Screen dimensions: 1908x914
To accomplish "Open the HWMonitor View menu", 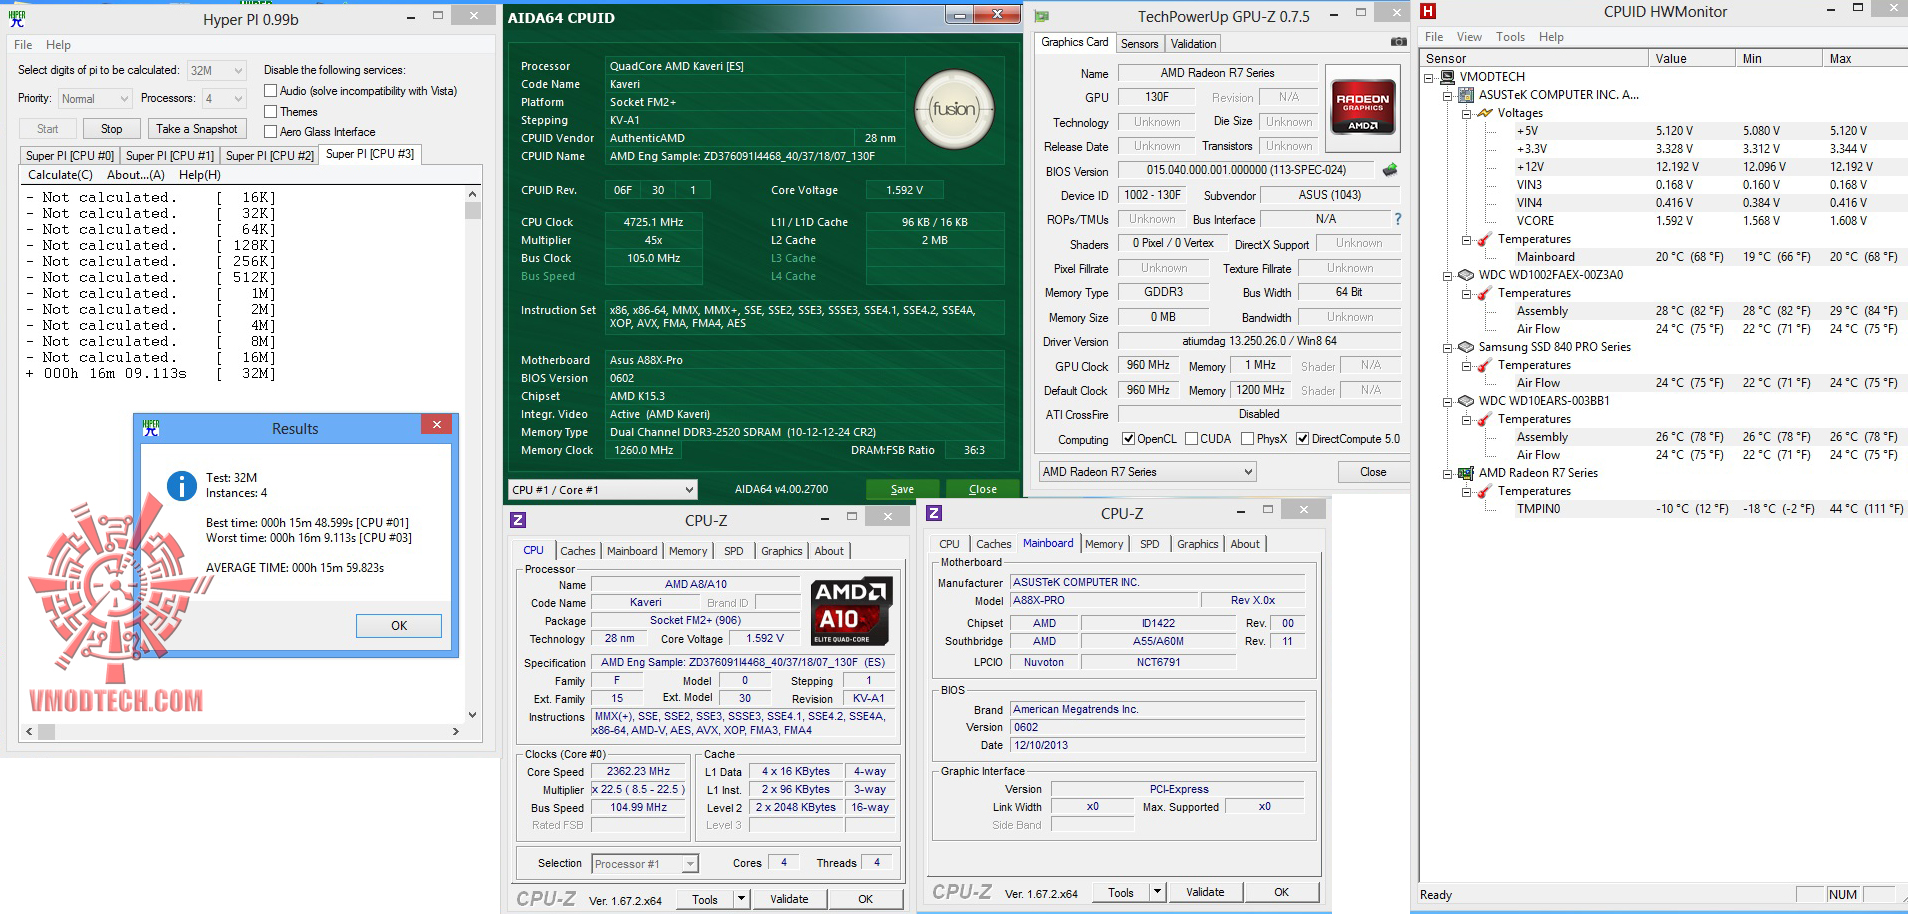I will click(1469, 37).
